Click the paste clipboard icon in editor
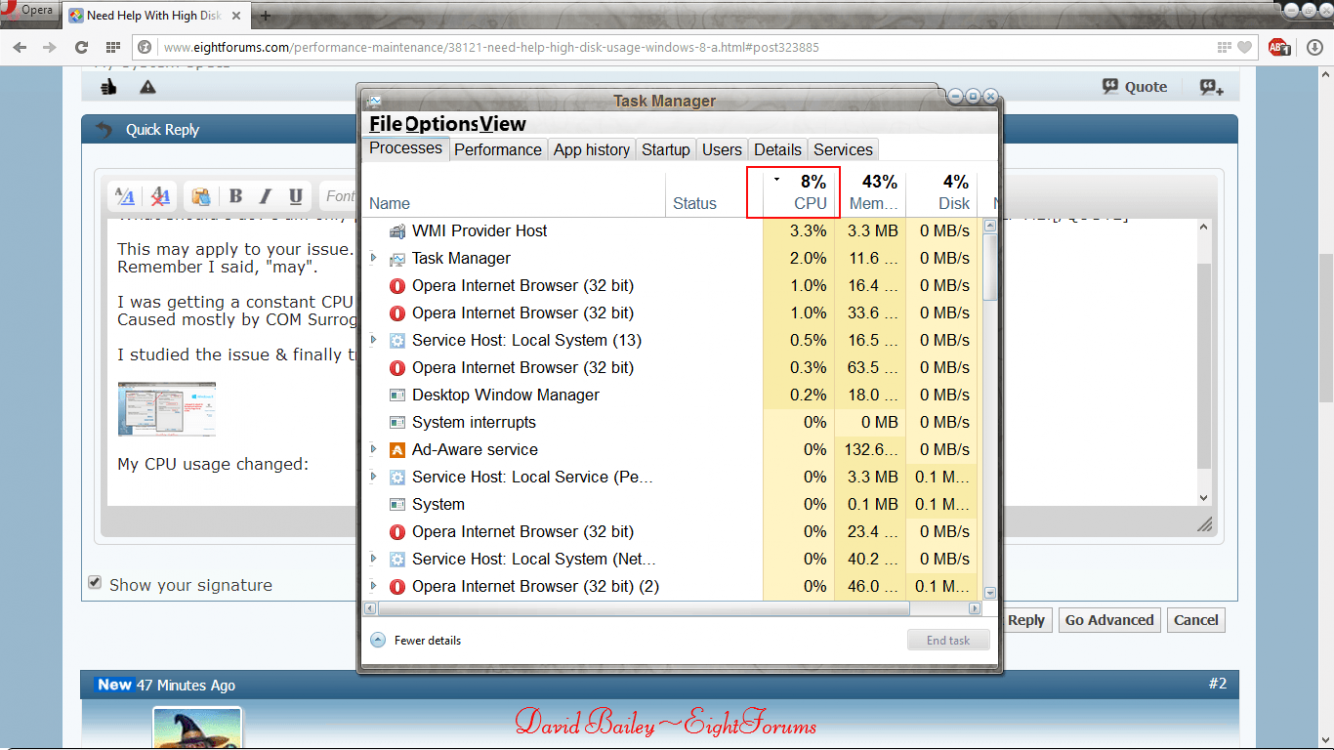The width and height of the screenshot is (1334, 750). click(x=201, y=196)
